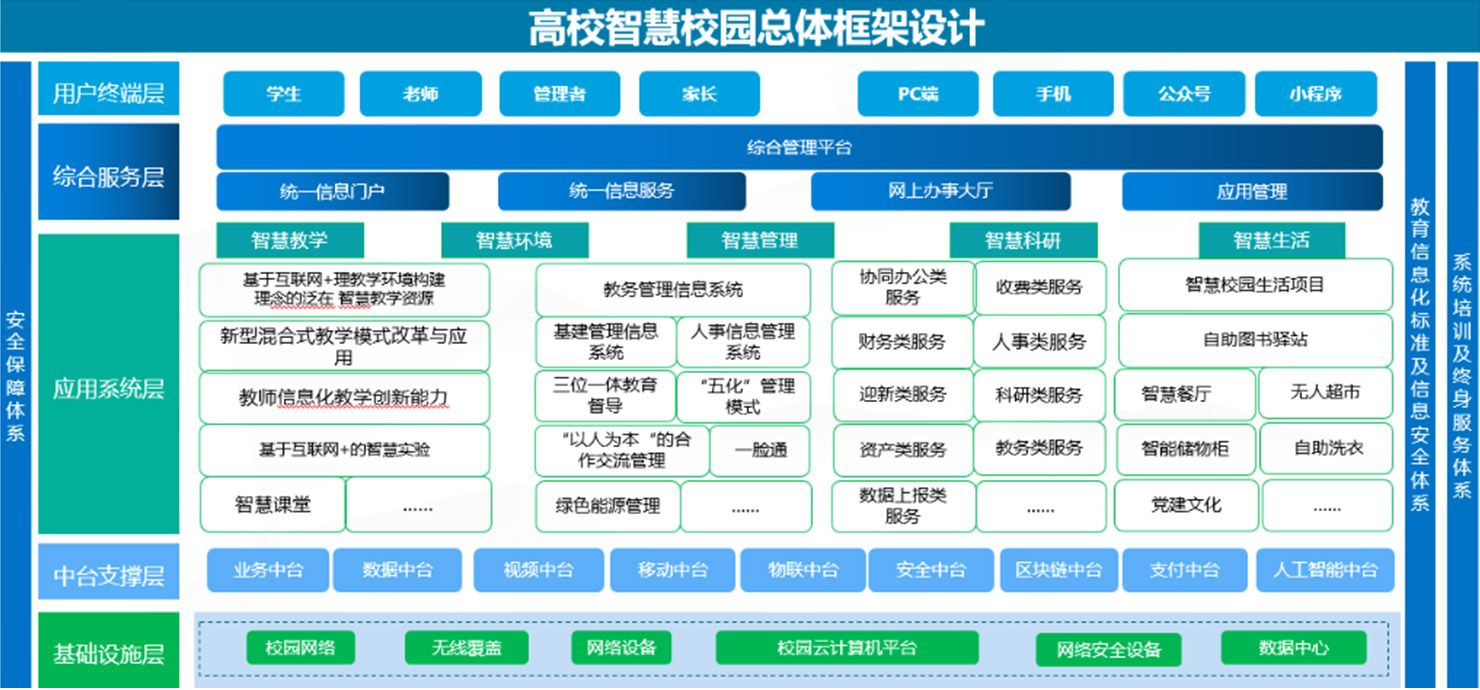Viewport: 1480px width, 690px height.
Task: Select the 校园云计算机平台 green box
Action: [x=847, y=647]
